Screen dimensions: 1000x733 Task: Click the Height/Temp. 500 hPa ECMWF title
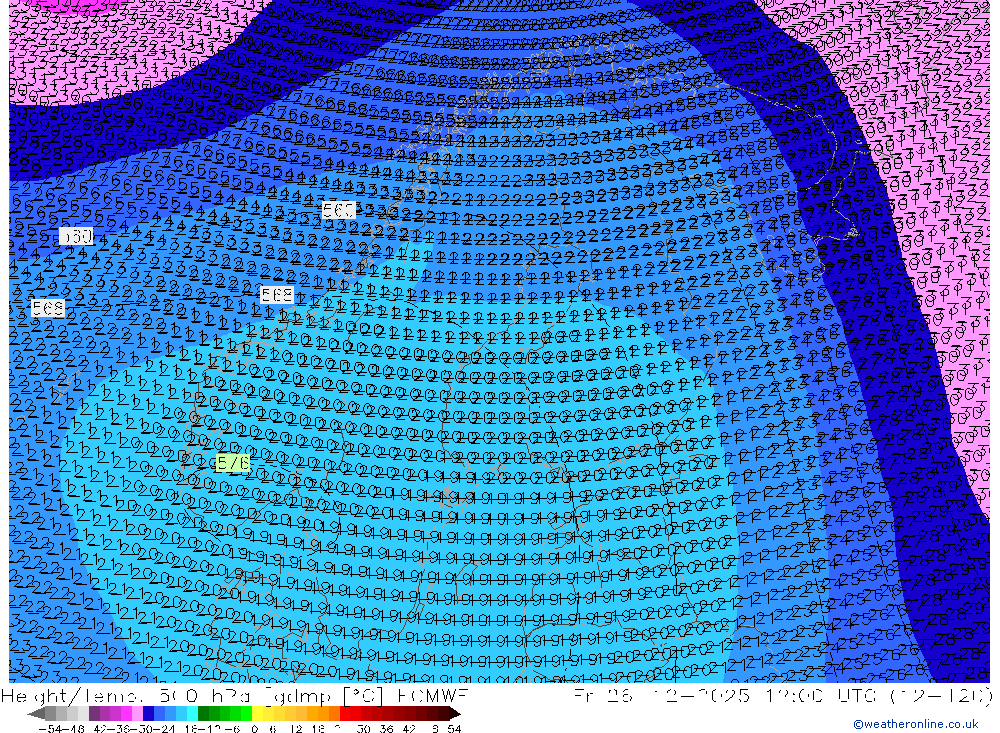coord(234,695)
